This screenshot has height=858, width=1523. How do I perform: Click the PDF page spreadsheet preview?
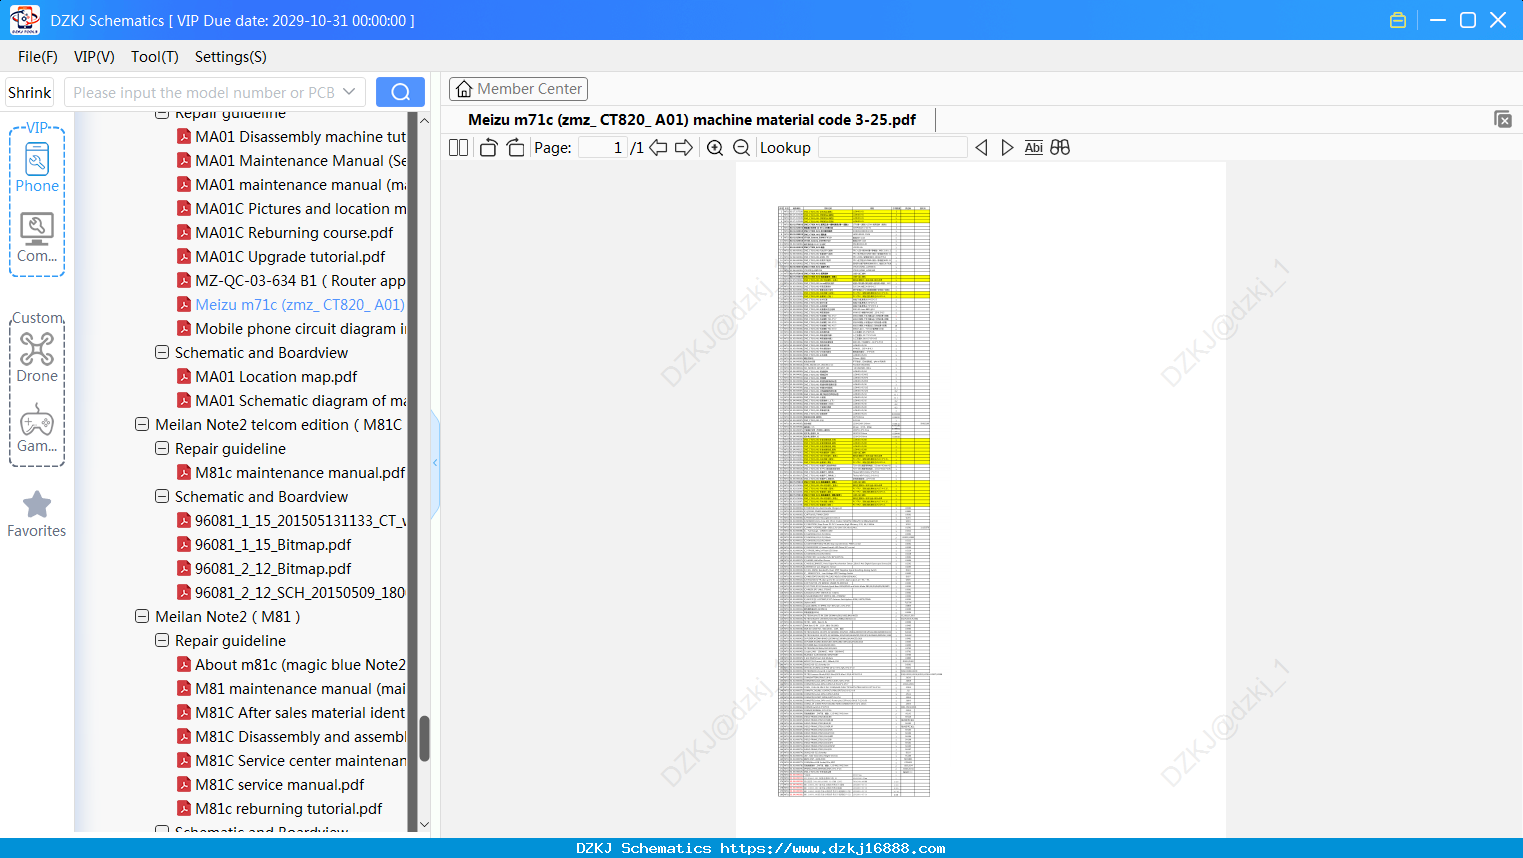854,501
